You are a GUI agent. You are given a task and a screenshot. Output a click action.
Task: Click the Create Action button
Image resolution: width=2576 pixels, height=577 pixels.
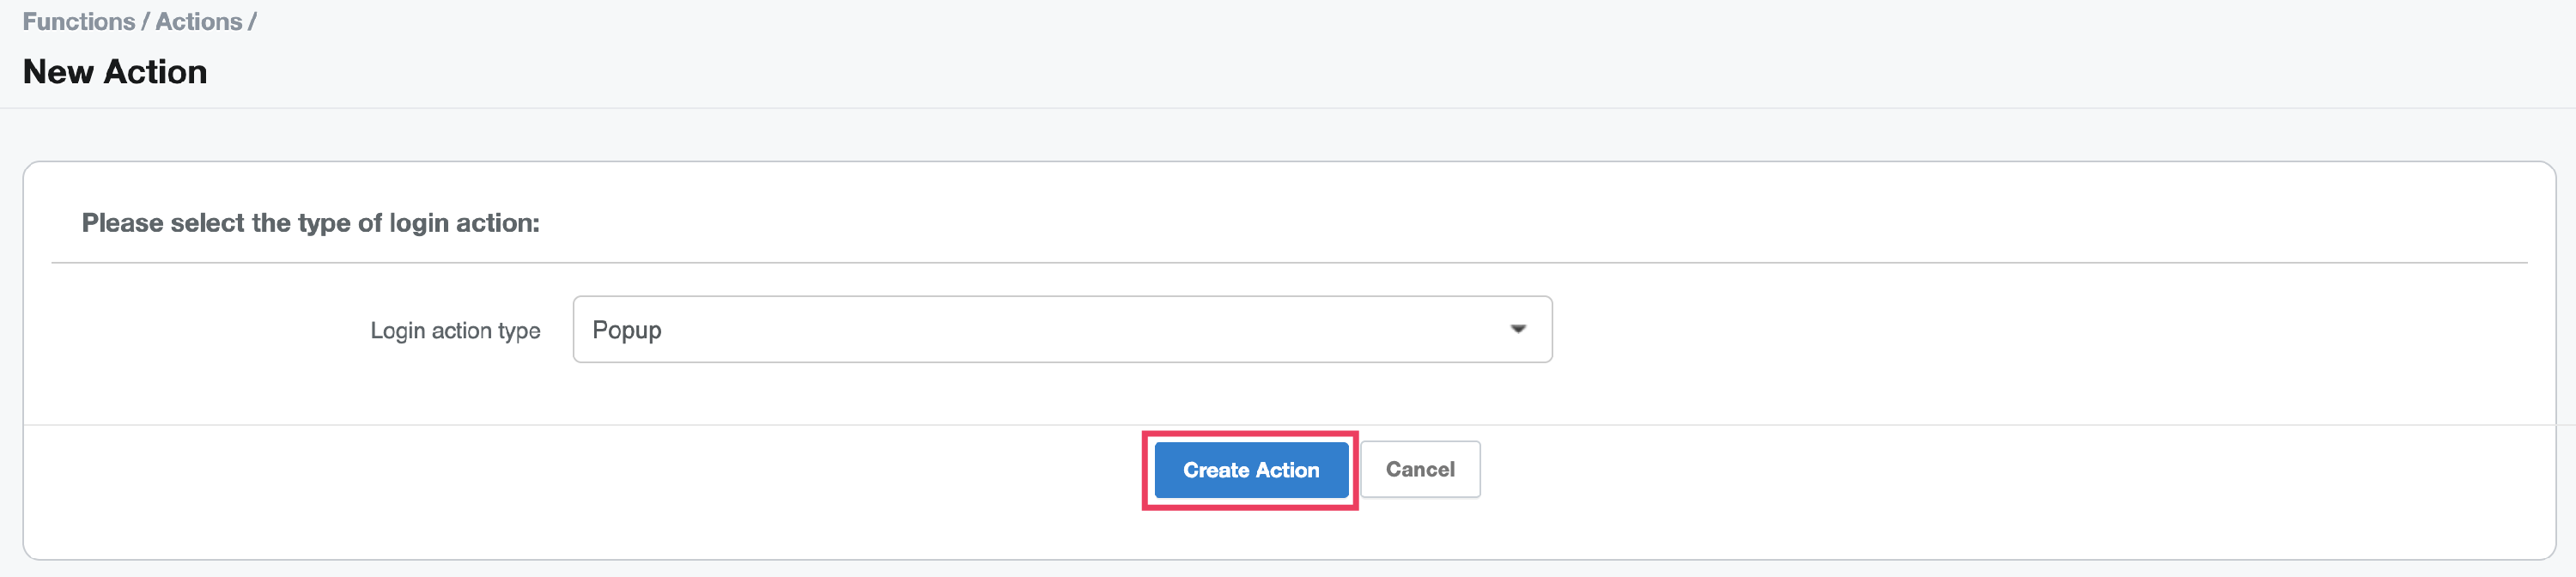1250,470
